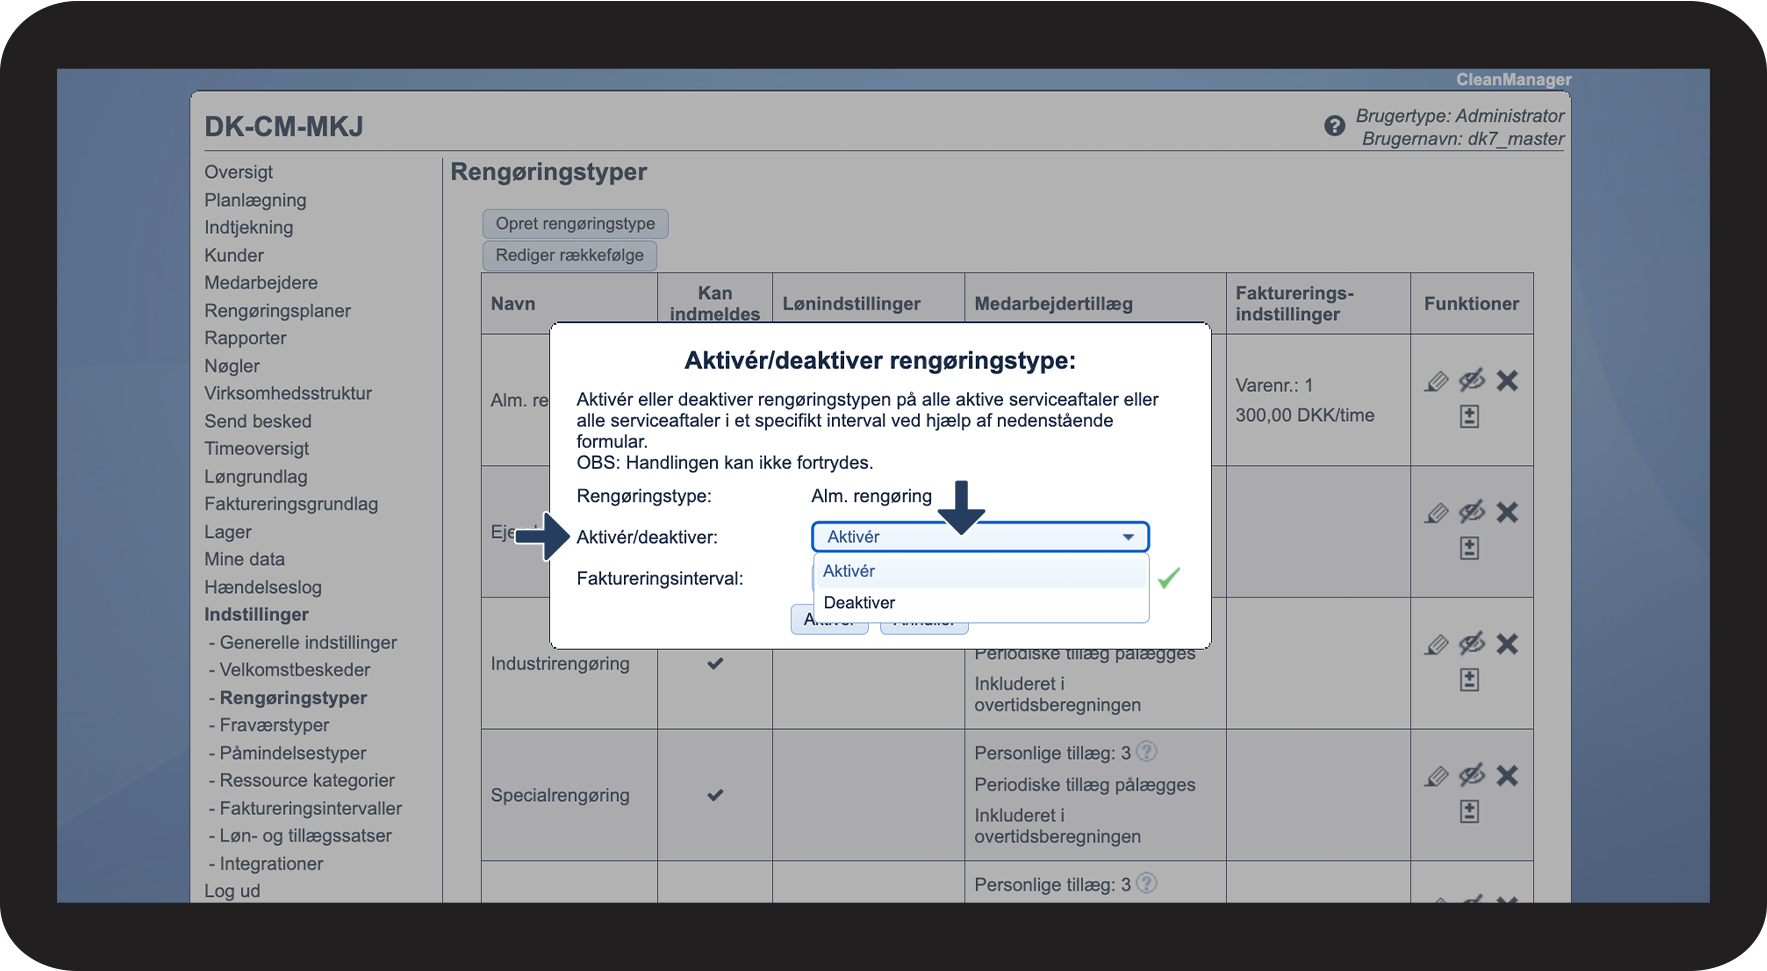The width and height of the screenshot is (1767, 971).
Task: Open Indtjekning in sidebar
Action: pyautogui.click(x=249, y=227)
